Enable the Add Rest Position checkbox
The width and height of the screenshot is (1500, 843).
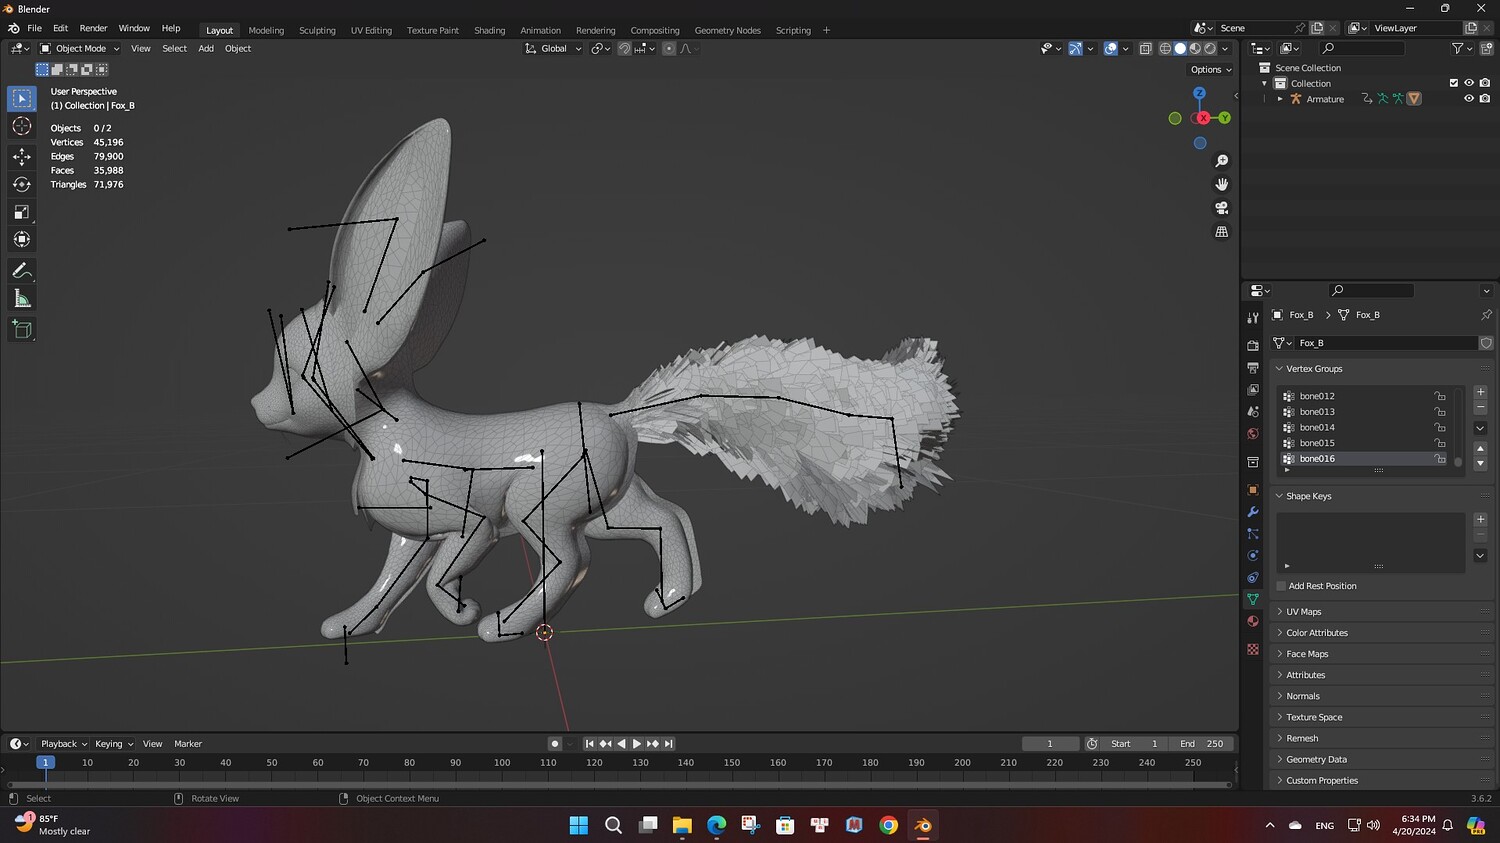1281,586
